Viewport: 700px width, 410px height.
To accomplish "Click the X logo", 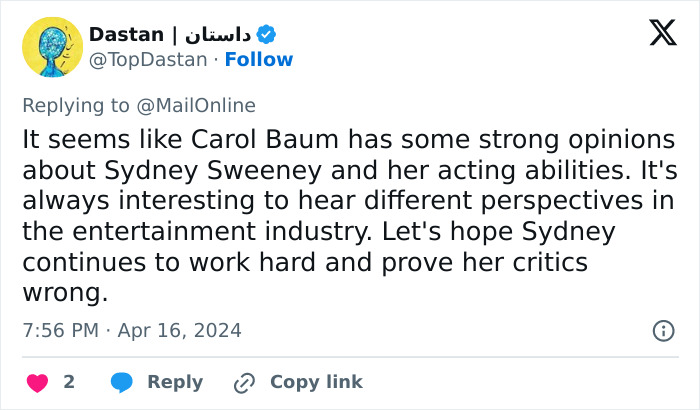I will point(662,34).
